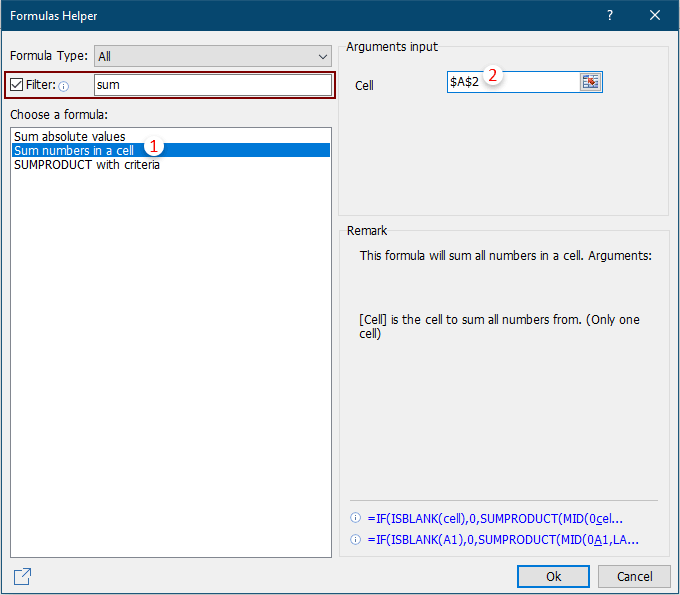The width and height of the screenshot is (680, 595).
Task: Open the Formula Type dropdown
Action: (213, 56)
